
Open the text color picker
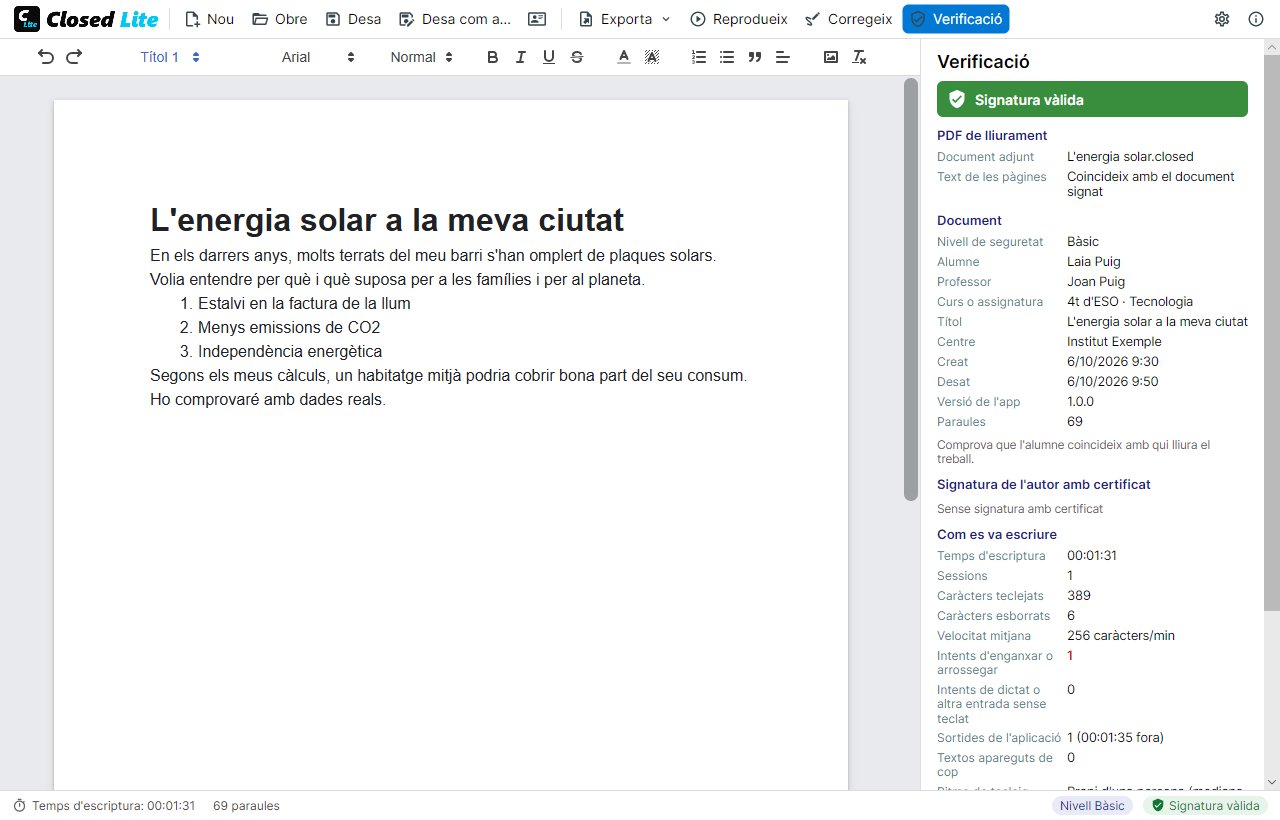624,57
